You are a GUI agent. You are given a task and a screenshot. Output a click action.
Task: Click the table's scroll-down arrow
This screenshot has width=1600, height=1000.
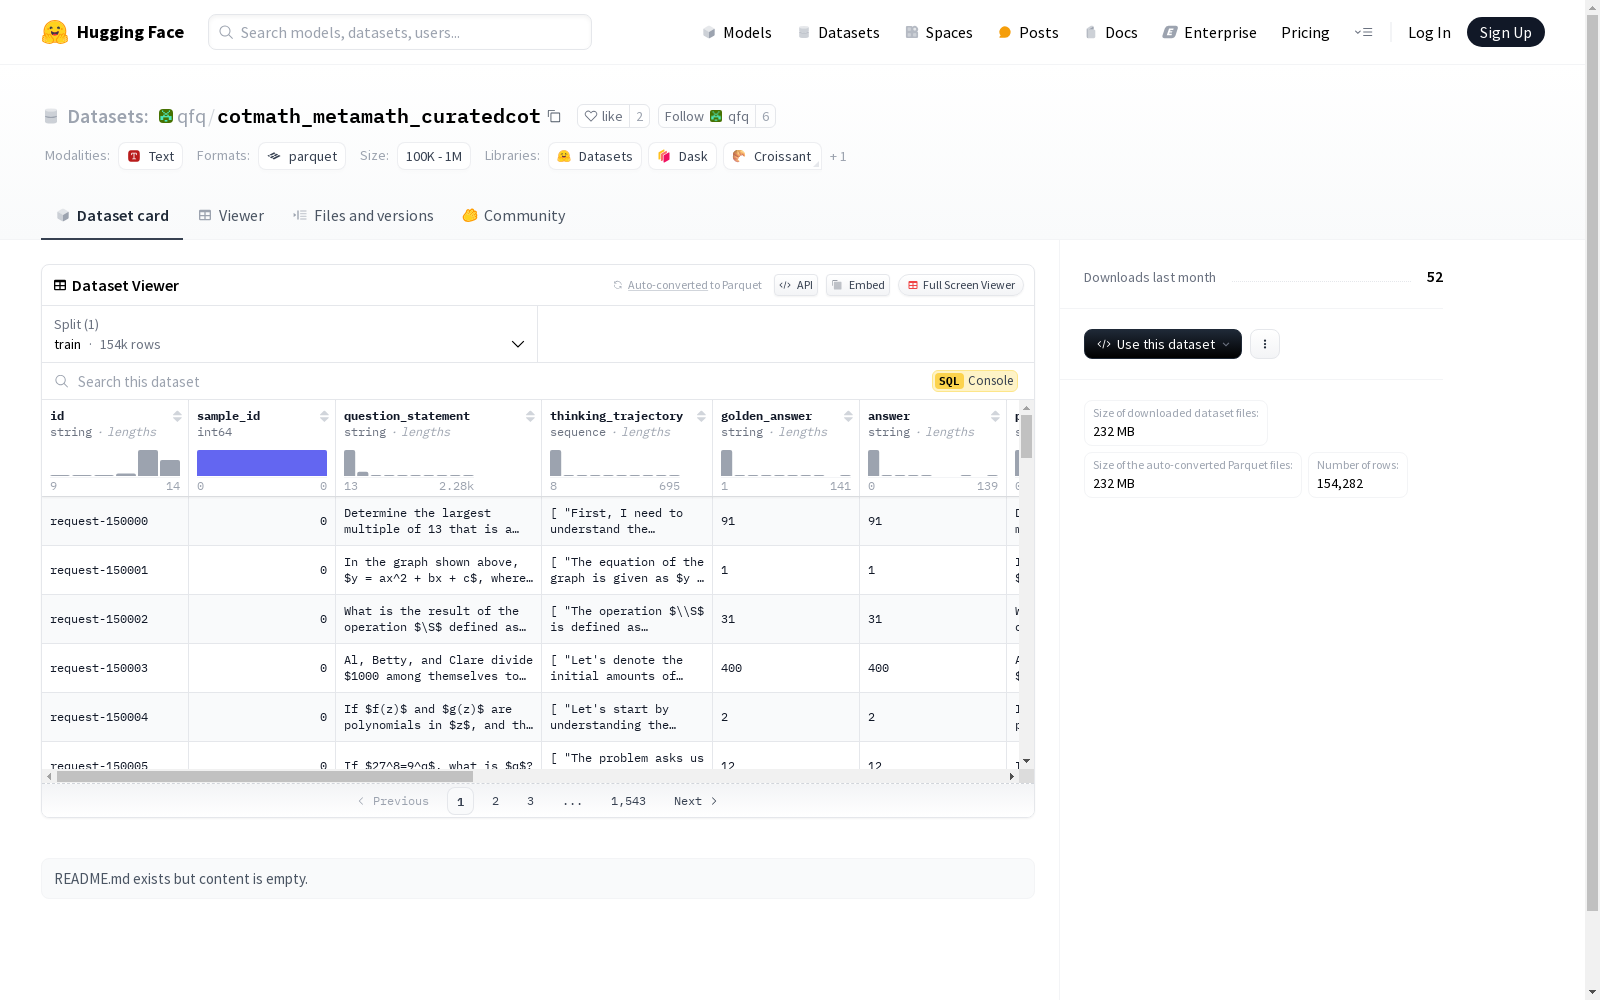(x=1026, y=762)
